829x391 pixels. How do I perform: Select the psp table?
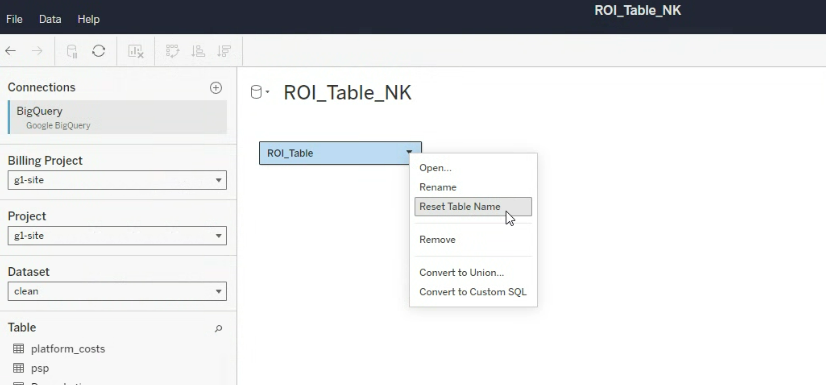coord(40,368)
